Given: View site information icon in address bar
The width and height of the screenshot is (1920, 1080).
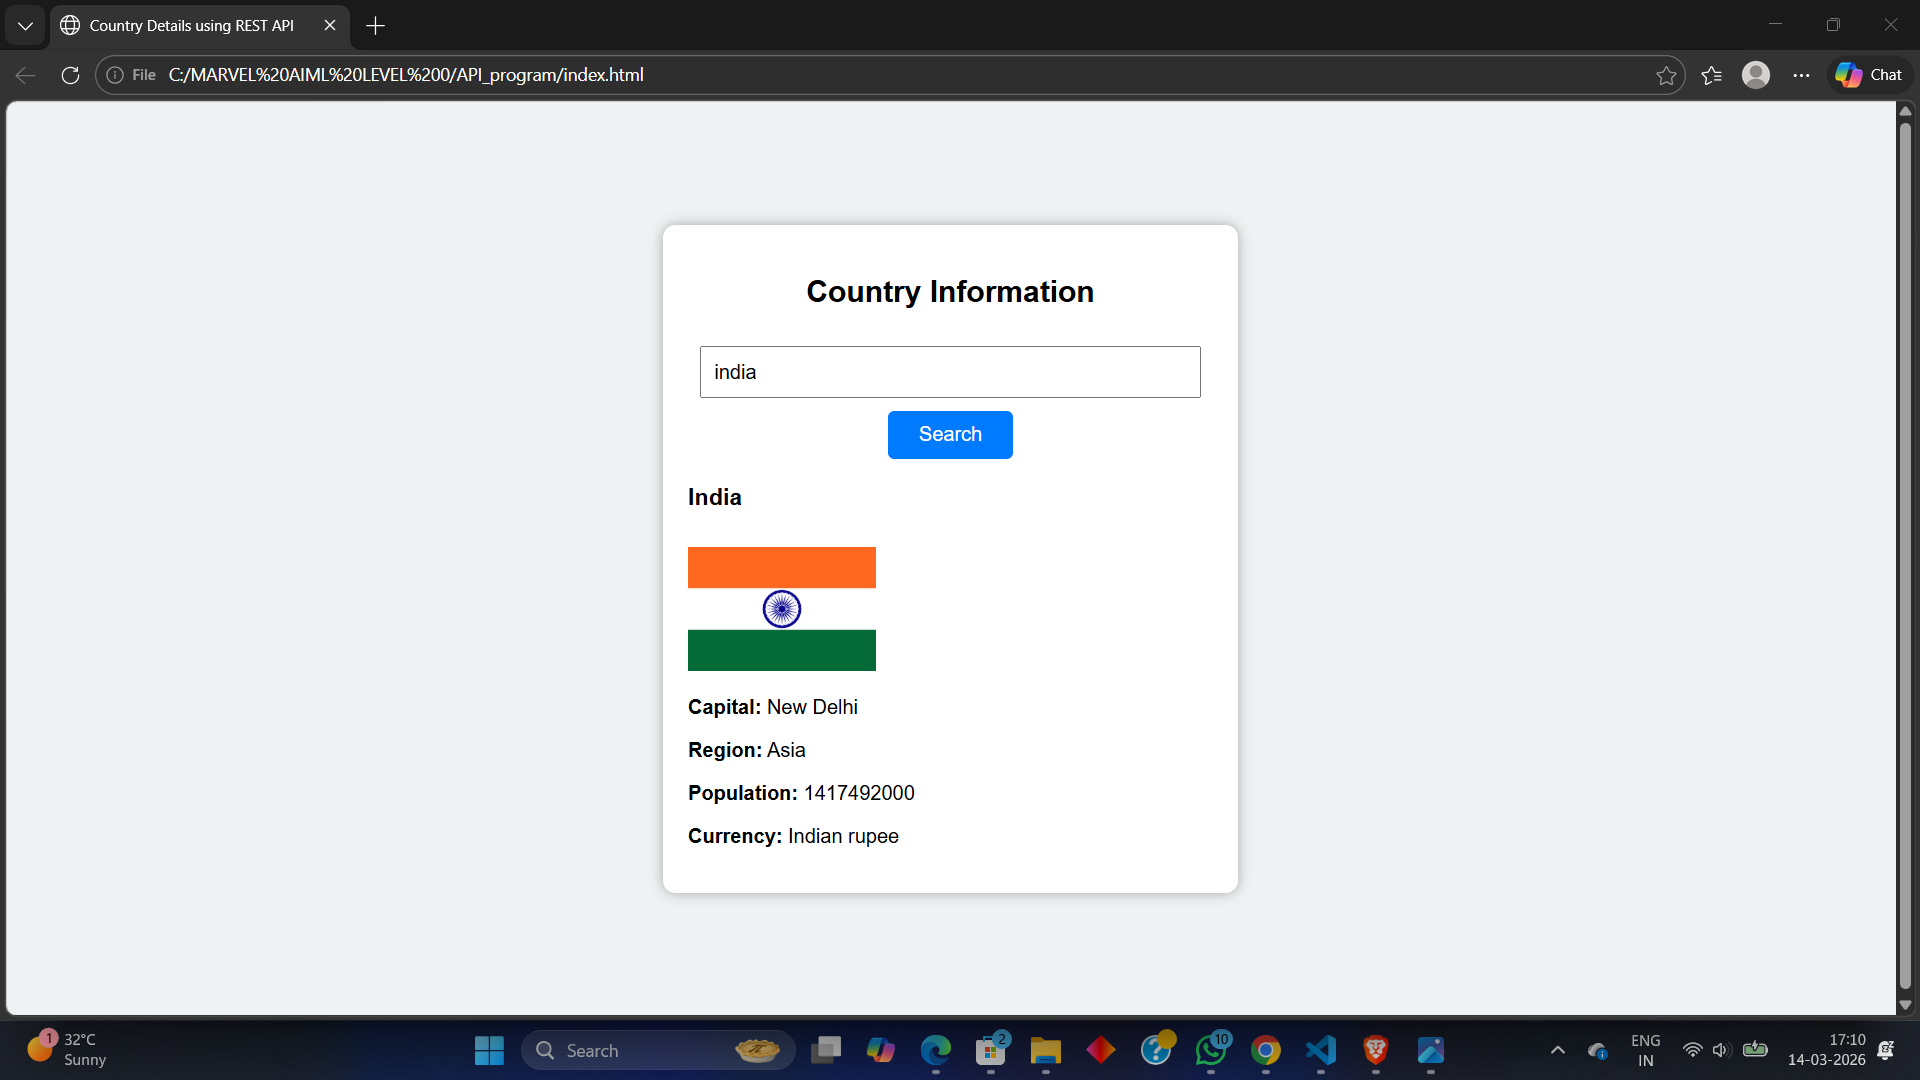Looking at the screenshot, I should point(115,75).
